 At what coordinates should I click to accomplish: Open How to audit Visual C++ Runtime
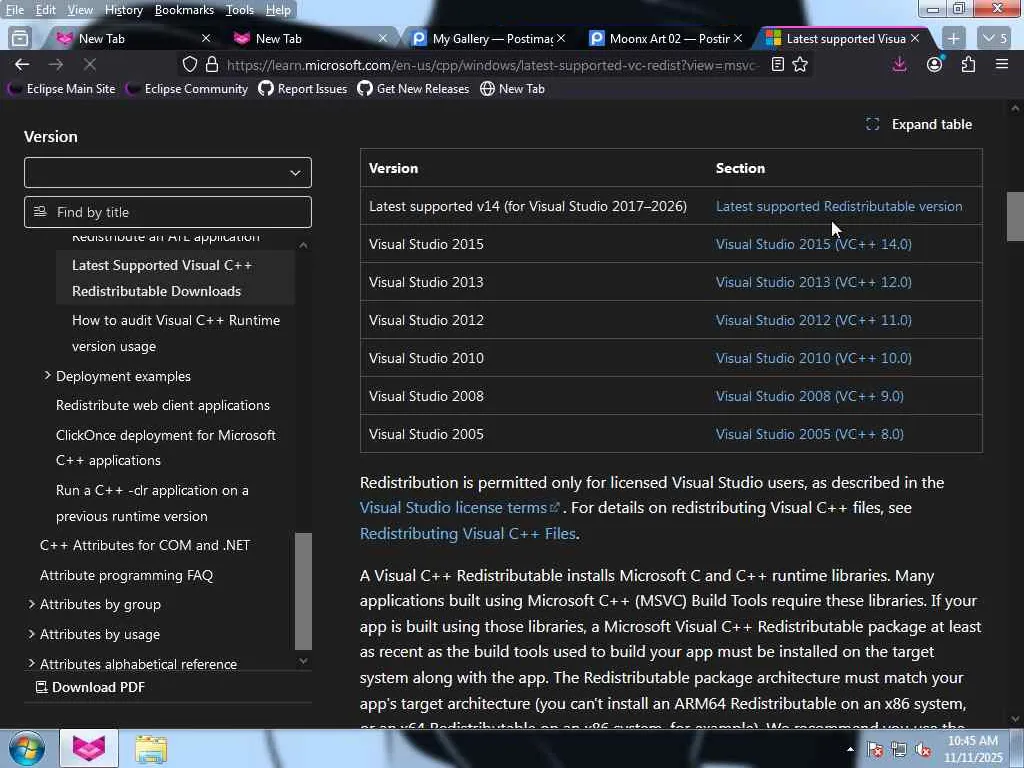coord(176,333)
